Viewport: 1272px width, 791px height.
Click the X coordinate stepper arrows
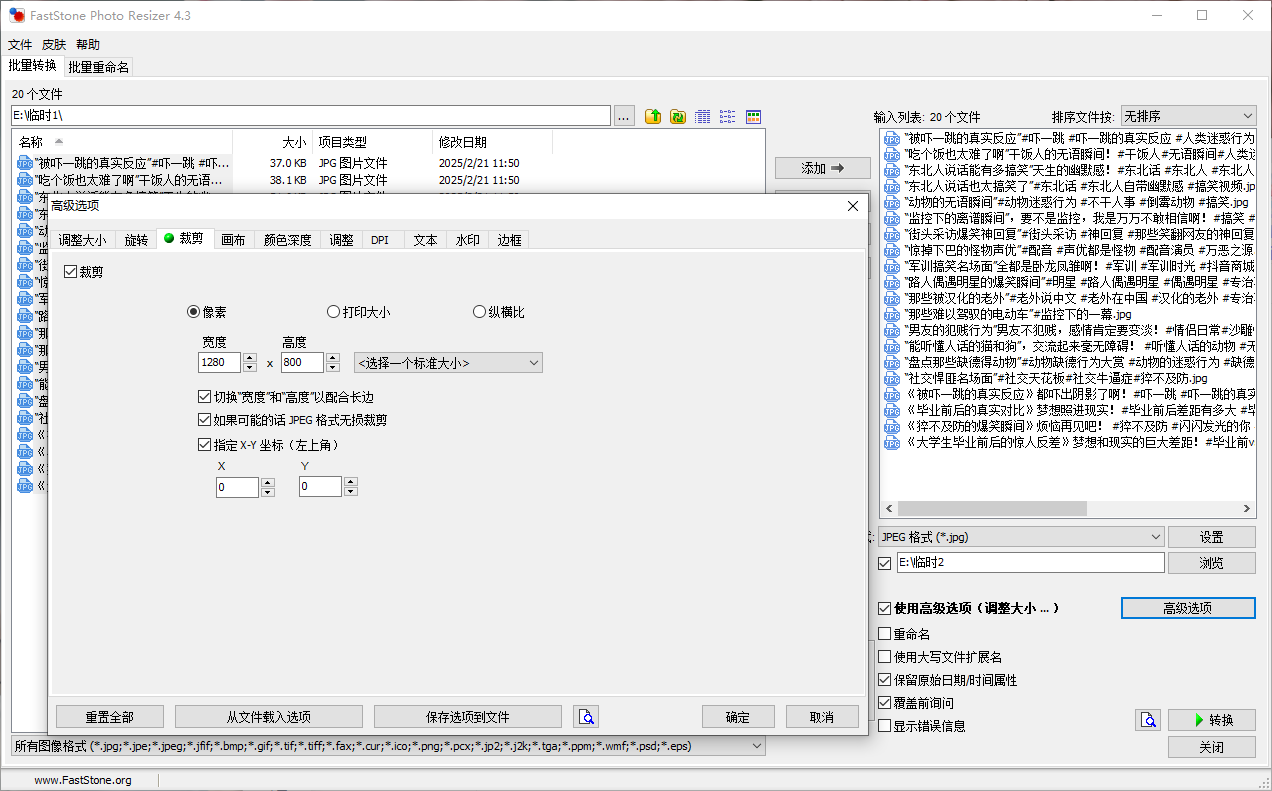click(267, 487)
